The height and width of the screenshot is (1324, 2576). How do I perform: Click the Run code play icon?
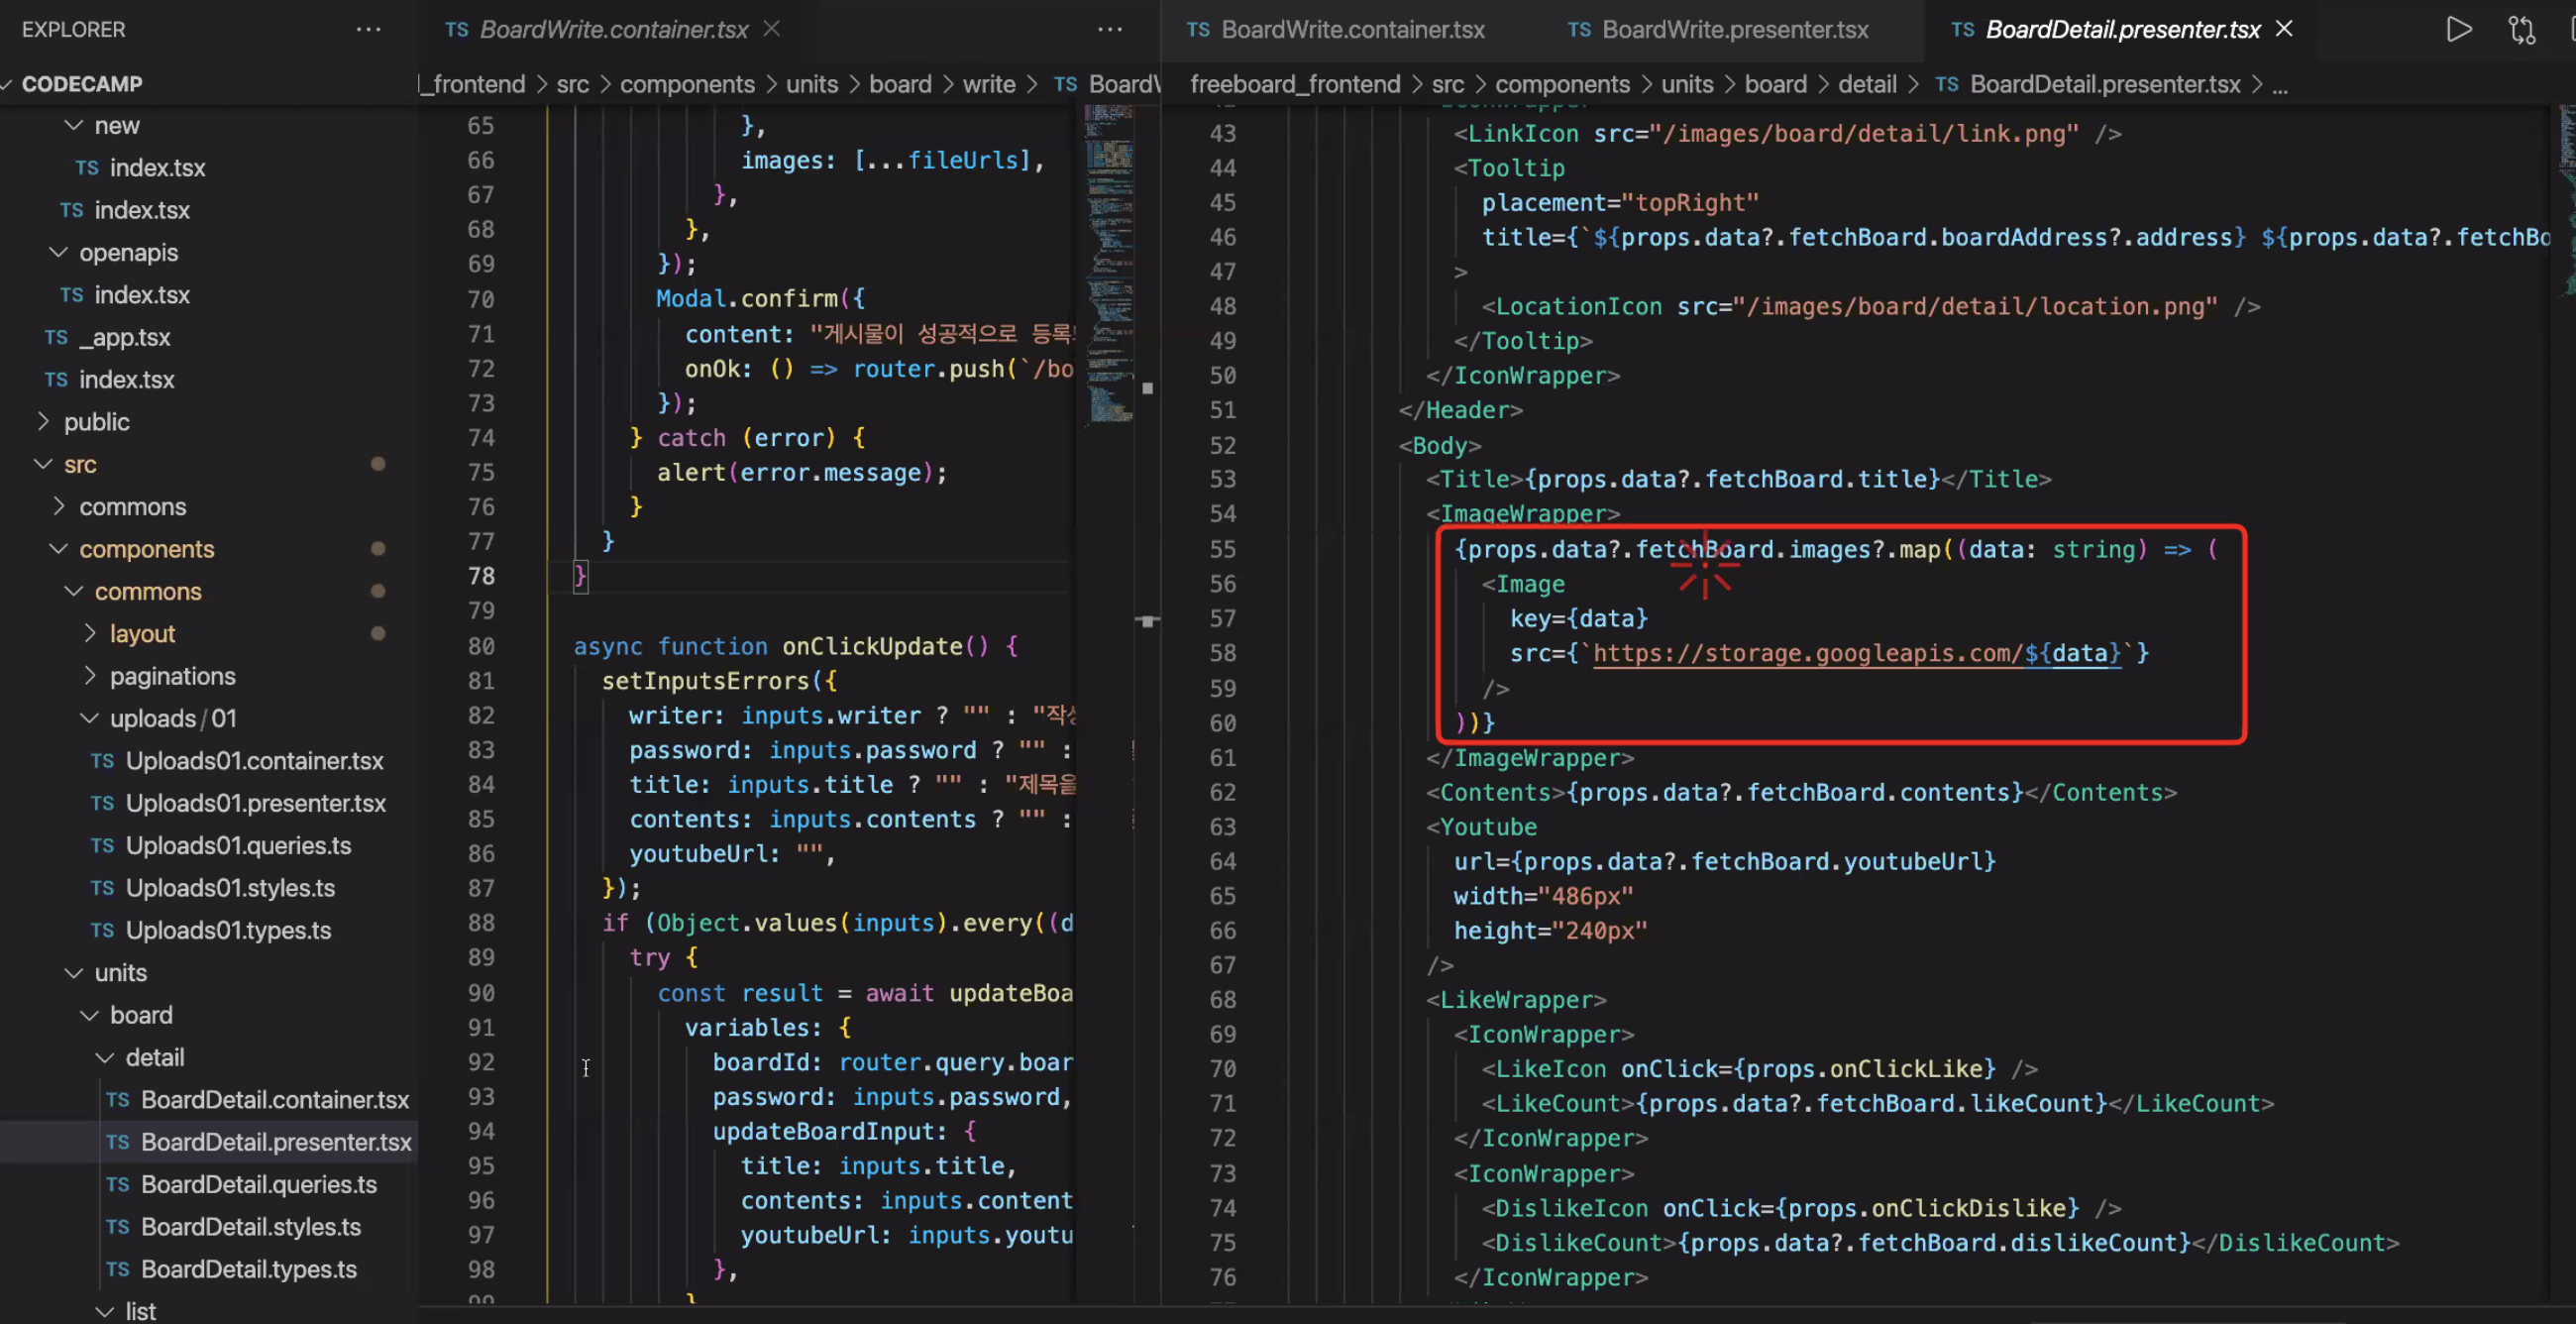[2459, 30]
